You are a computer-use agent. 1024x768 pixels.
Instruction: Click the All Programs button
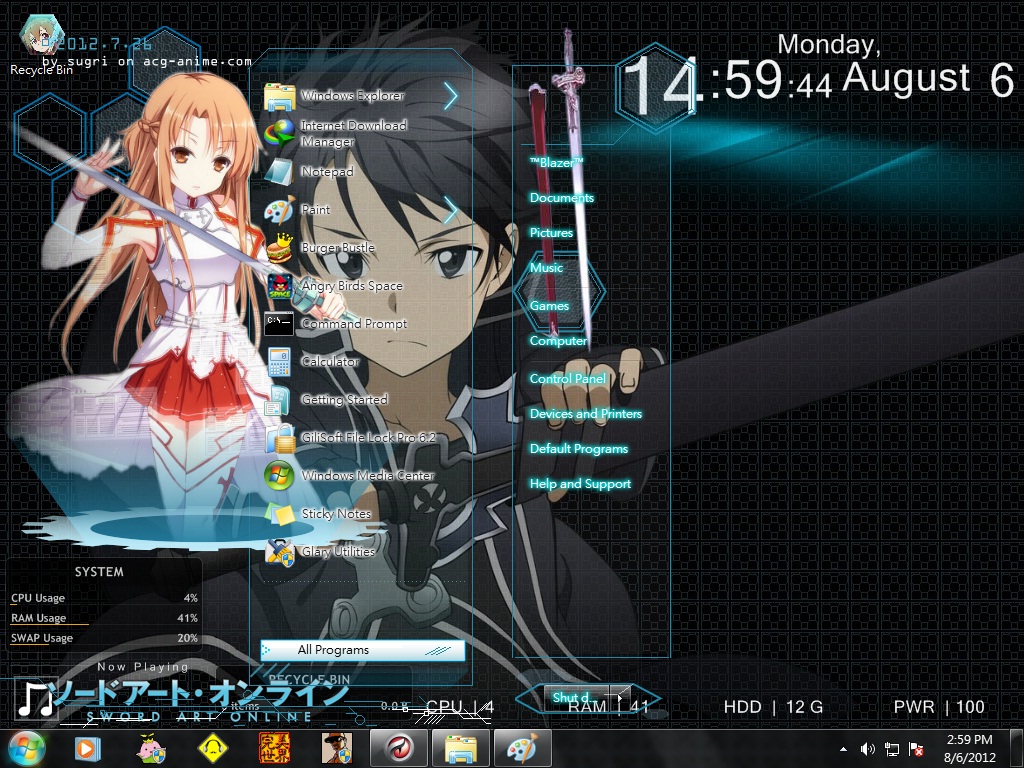coord(361,650)
